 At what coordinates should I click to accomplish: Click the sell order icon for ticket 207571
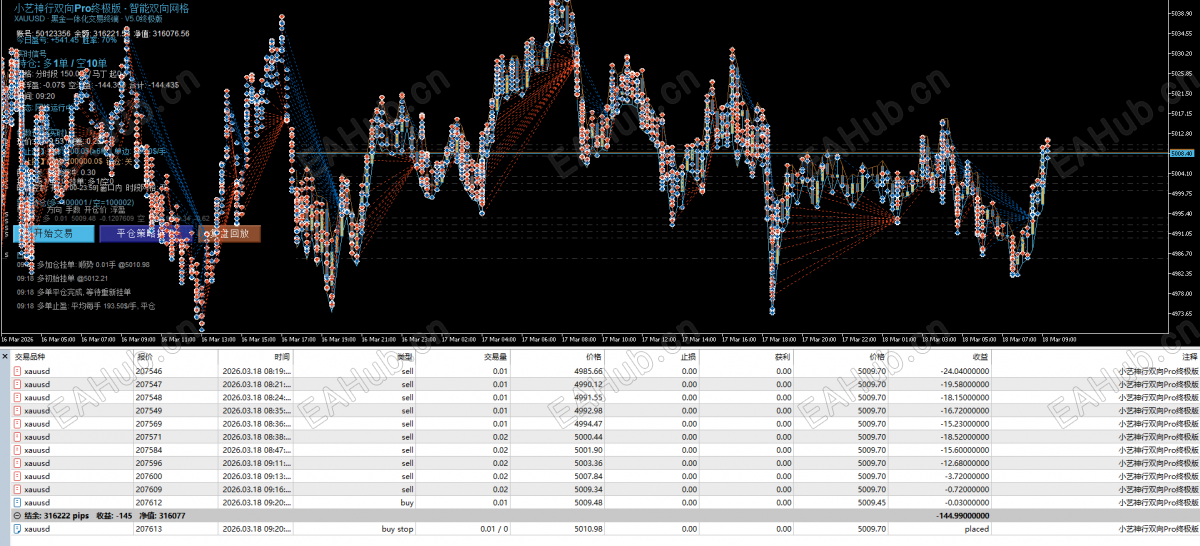tap(17, 436)
